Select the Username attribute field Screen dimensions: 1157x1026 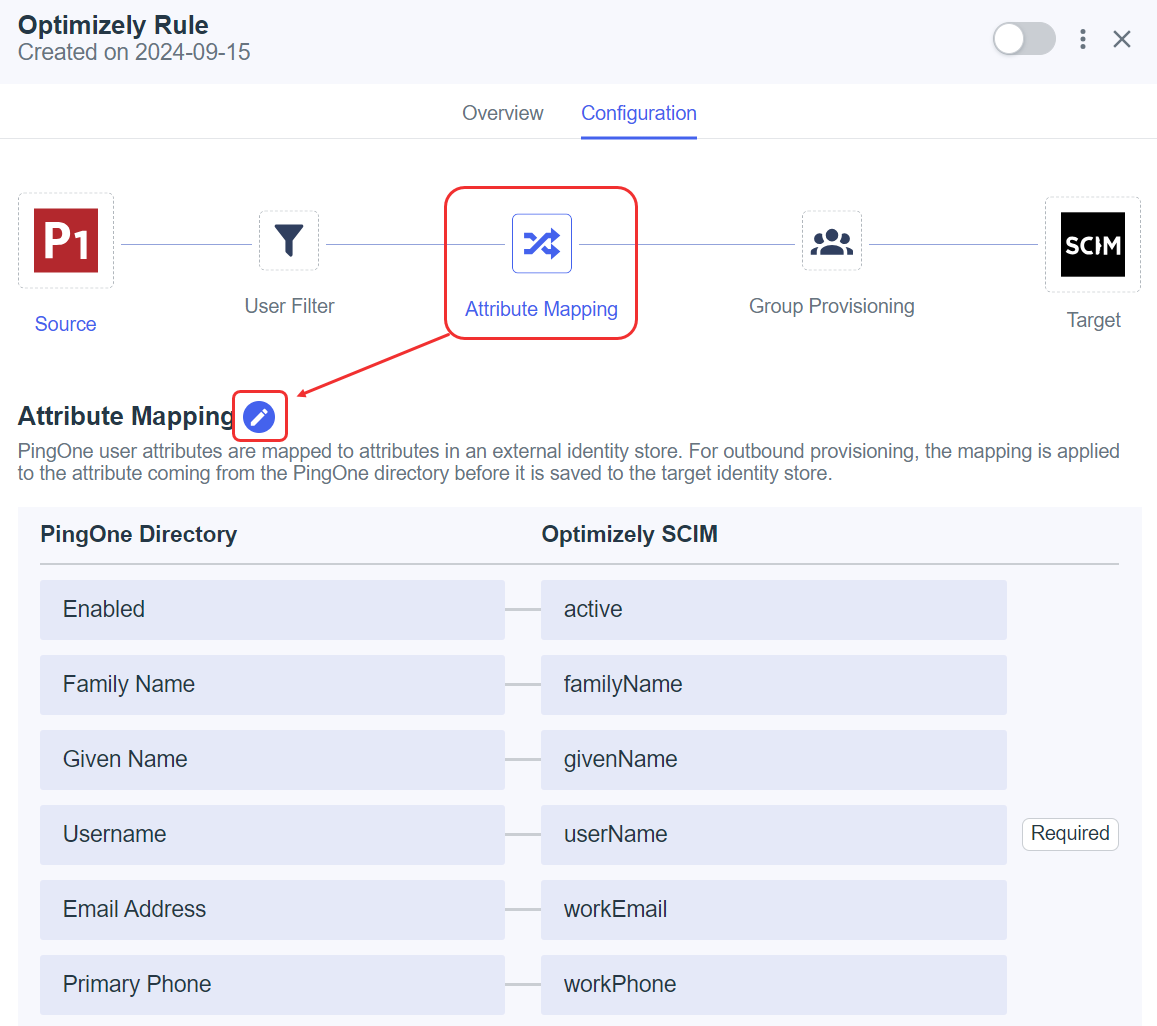point(272,835)
